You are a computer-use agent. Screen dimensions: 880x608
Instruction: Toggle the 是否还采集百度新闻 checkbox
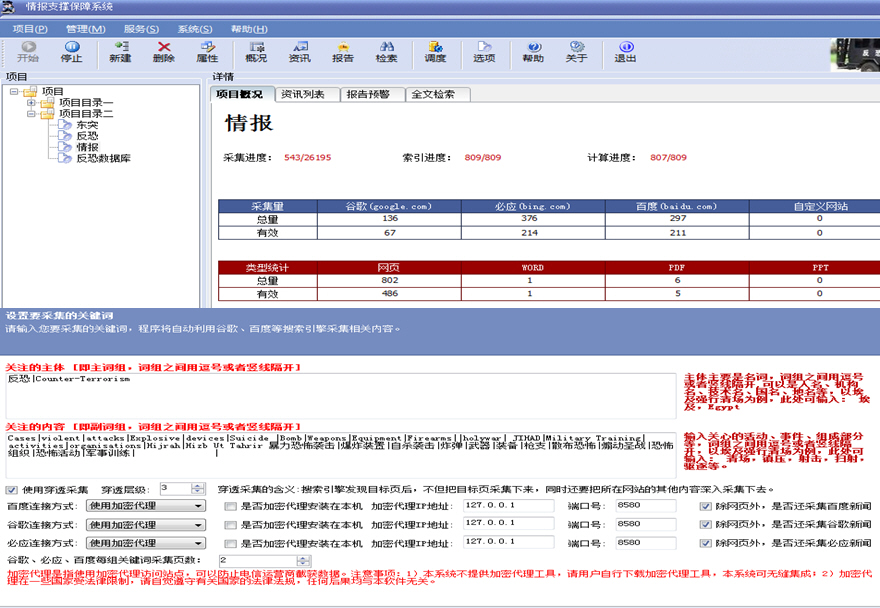point(705,506)
